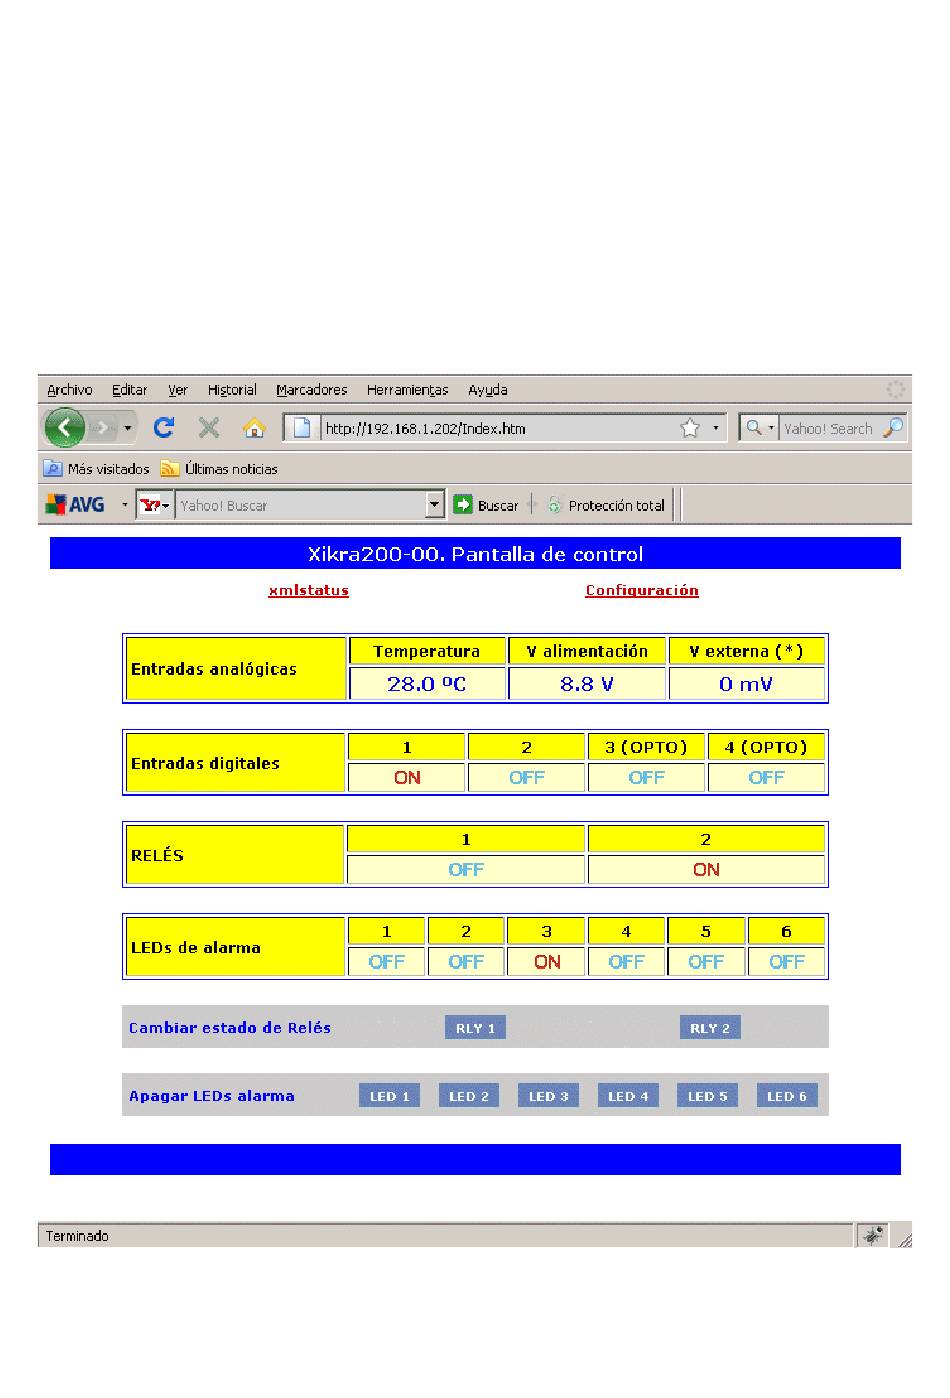
Task: Click the address bar showing 192.168.1.202
Action: pyautogui.click(x=498, y=428)
